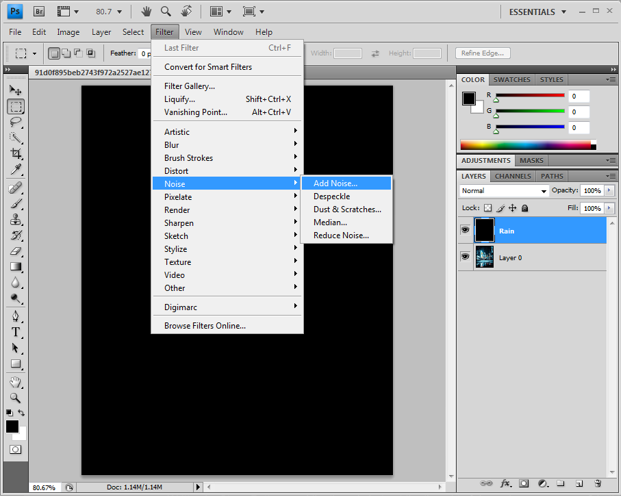Click the foreground color swatch in toolbar
Screen dimensions: 621x496
pos(12,427)
